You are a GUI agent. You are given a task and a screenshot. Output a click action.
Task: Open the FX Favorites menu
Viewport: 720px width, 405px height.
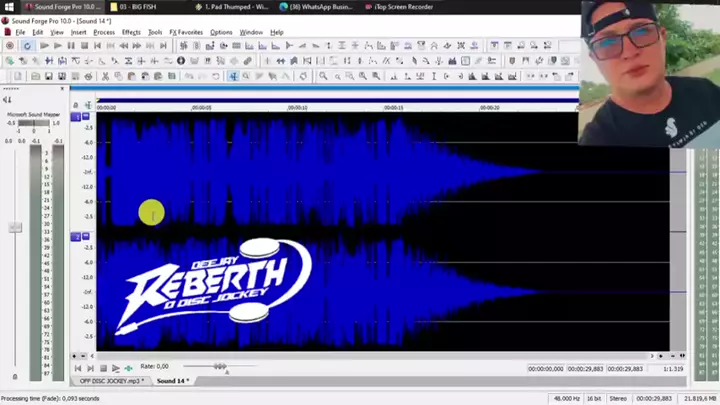[186, 32]
